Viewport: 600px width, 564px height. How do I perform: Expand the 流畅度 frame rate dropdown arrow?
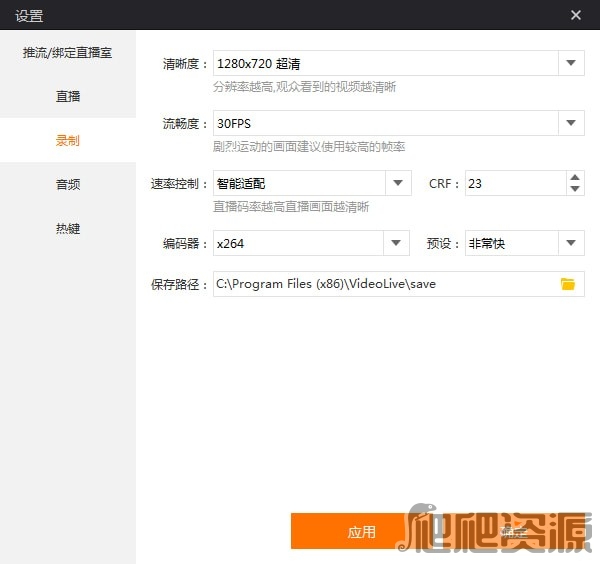571,123
